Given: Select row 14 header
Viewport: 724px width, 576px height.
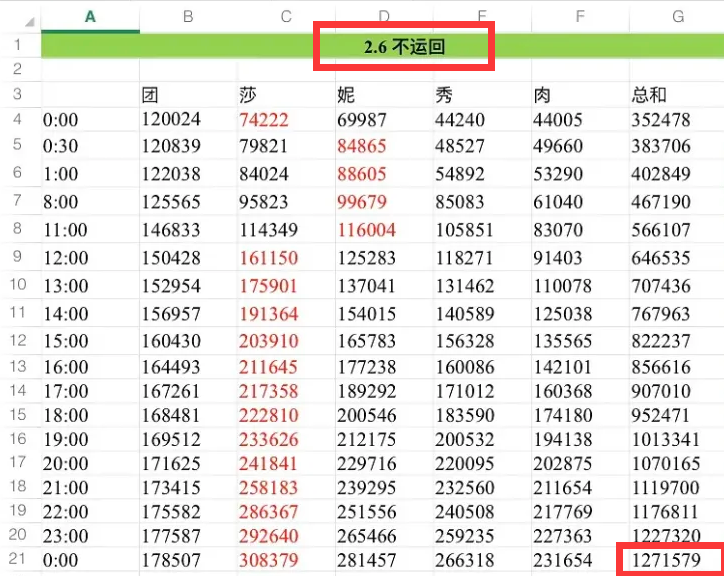Looking at the screenshot, I should coord(18,391).
